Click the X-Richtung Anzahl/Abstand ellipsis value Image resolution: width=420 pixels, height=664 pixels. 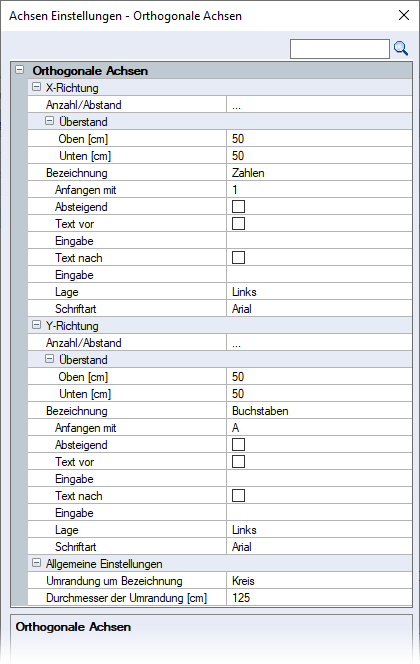pyautogui.click(x=319, y=105)
